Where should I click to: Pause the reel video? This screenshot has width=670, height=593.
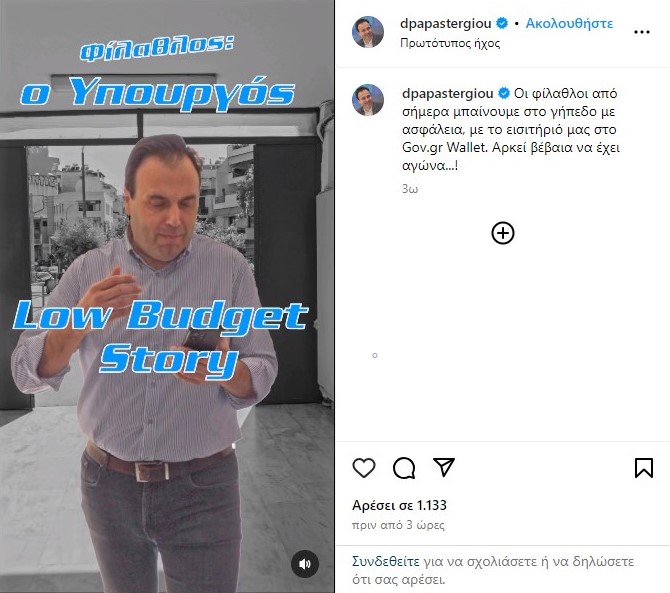pos(167,296)
